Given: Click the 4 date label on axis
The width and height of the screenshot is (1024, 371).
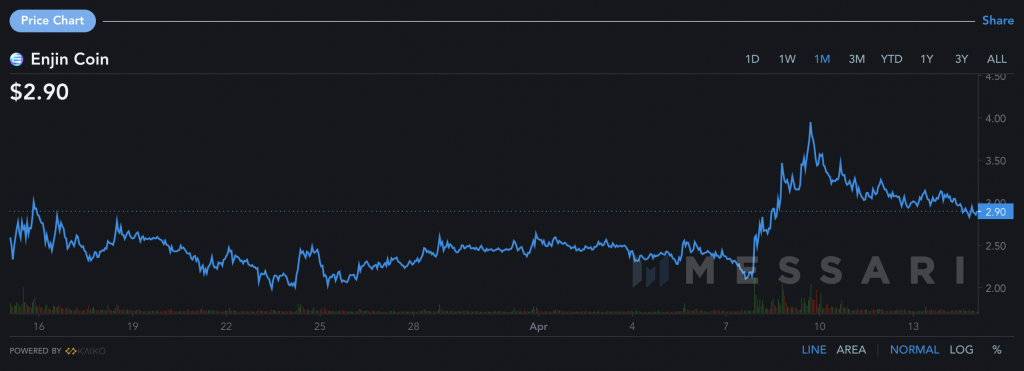Looking at the screenshot, I should (632, 326).
